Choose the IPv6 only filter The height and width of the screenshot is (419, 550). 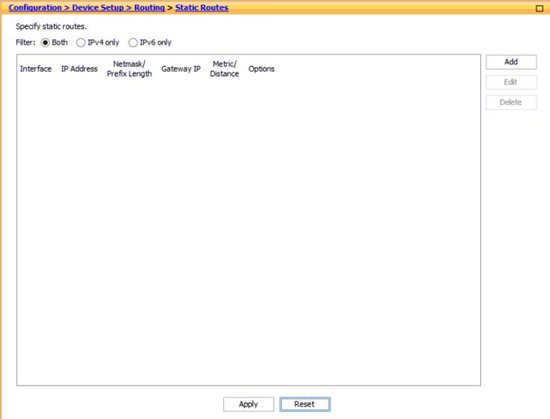click(x=133, y=43)
